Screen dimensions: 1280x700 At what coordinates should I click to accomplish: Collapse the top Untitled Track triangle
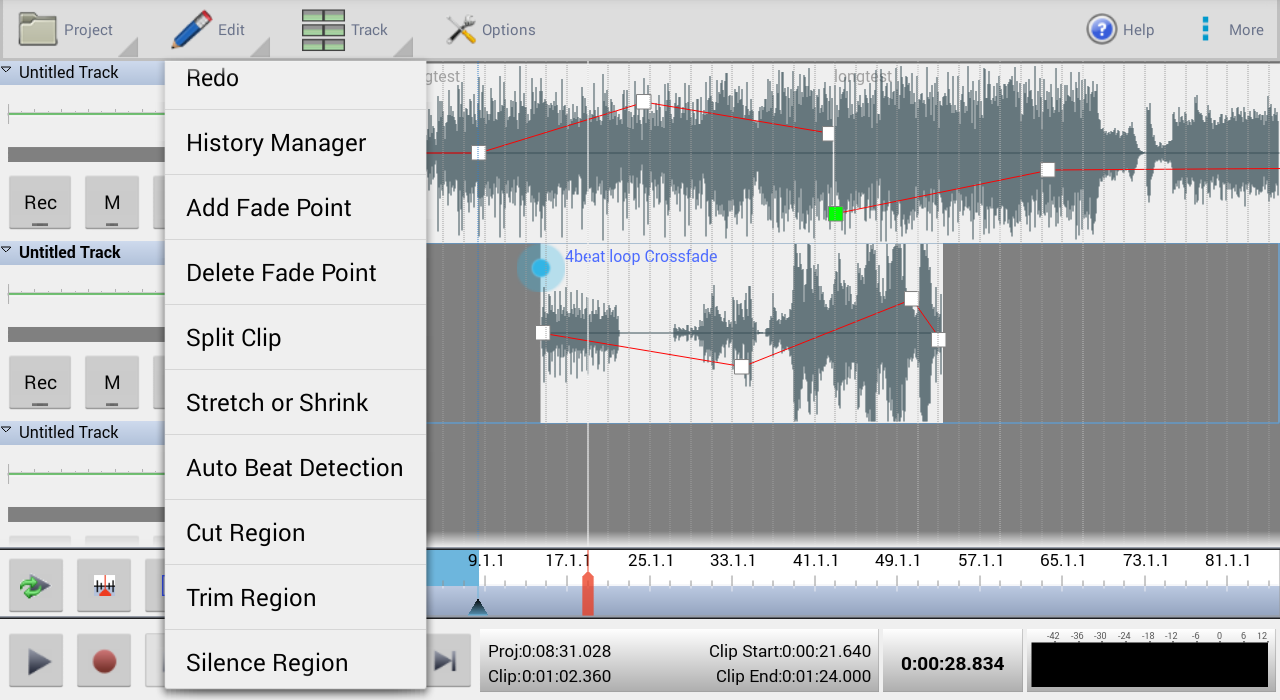7,71
